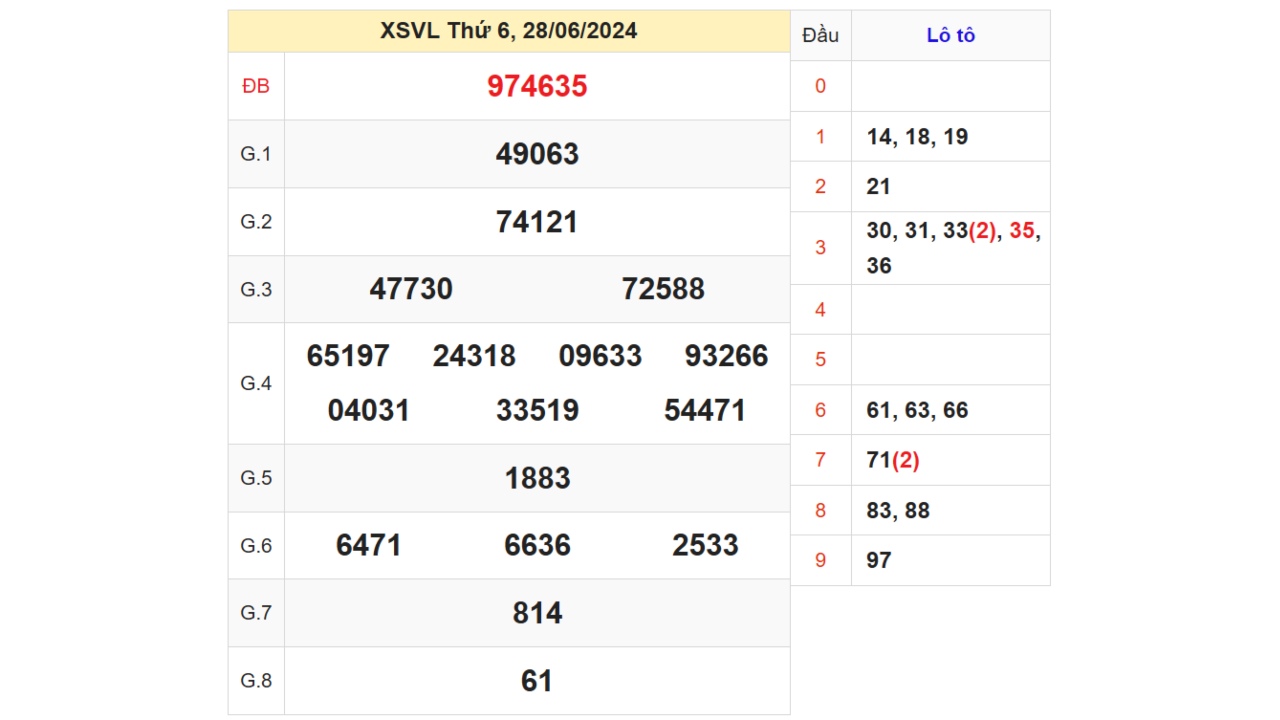Select G.4 number 24318
The width and height of the screenshot is (1280, 720).
click(x=474, y=356)
